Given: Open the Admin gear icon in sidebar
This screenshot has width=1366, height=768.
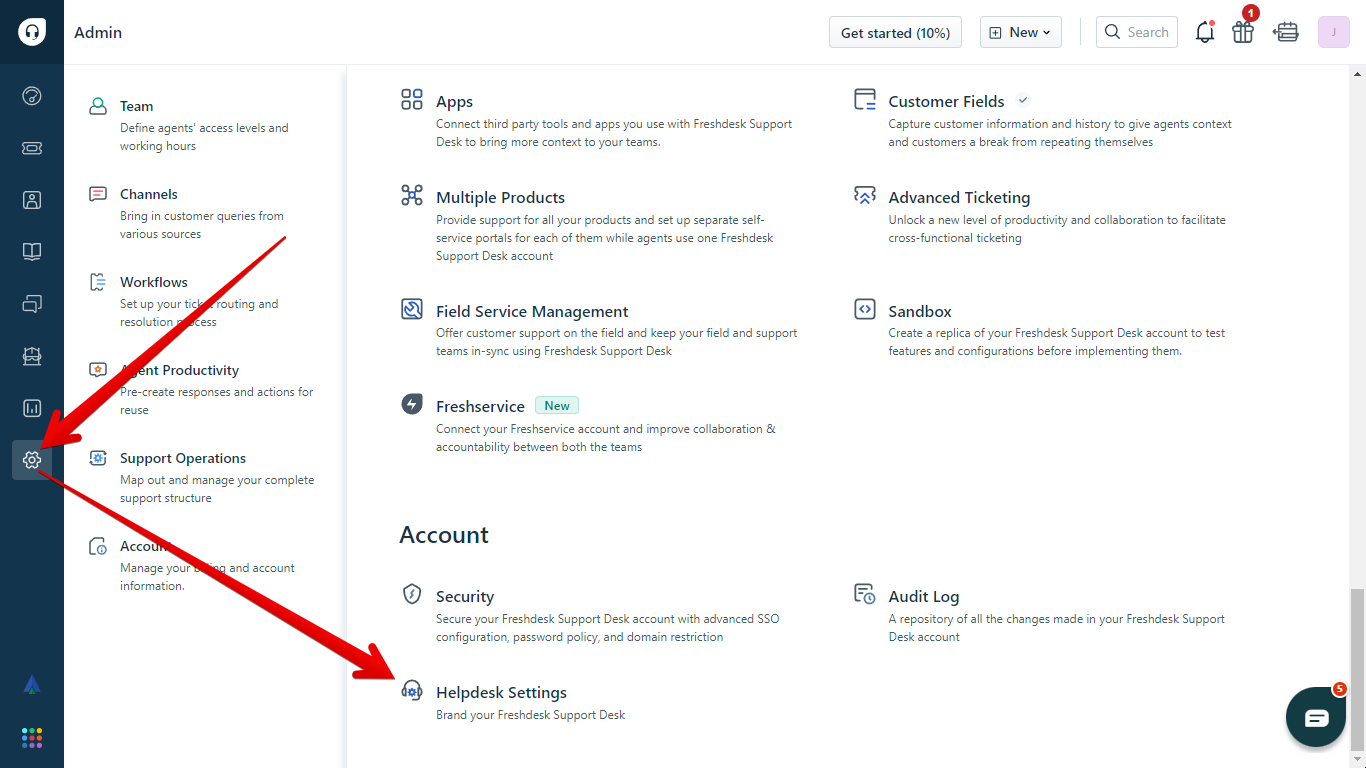Looking at the screenshot, I should click(x=32, y=460).
